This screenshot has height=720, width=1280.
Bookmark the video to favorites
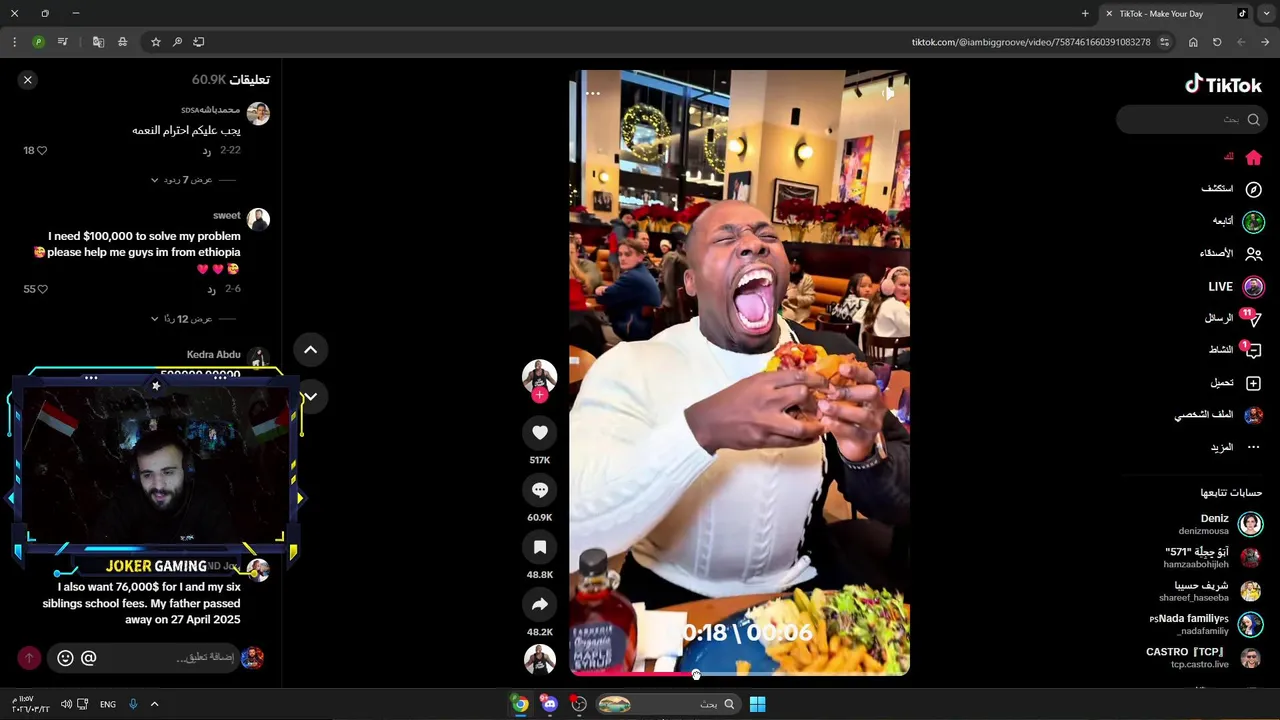pos(540,547)
